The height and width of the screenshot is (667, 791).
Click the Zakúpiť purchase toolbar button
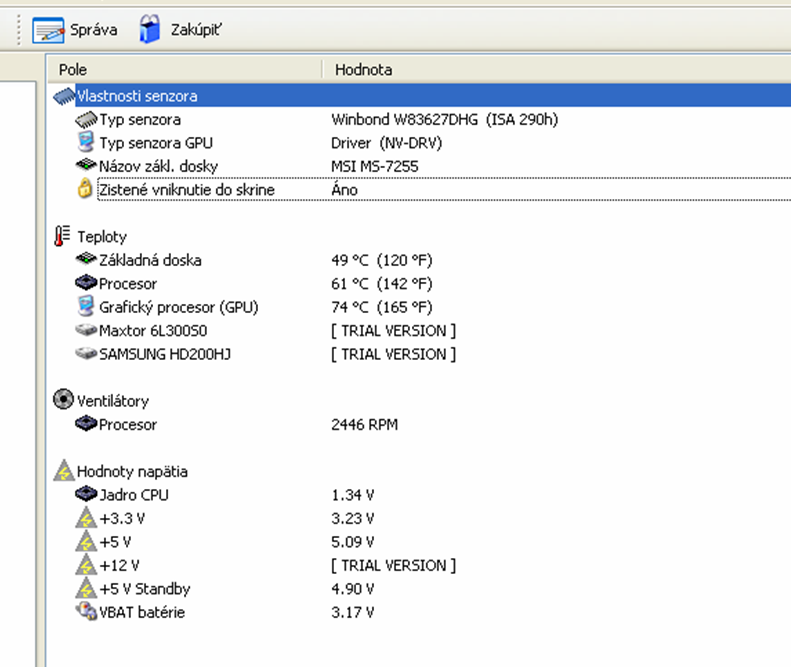181,29
